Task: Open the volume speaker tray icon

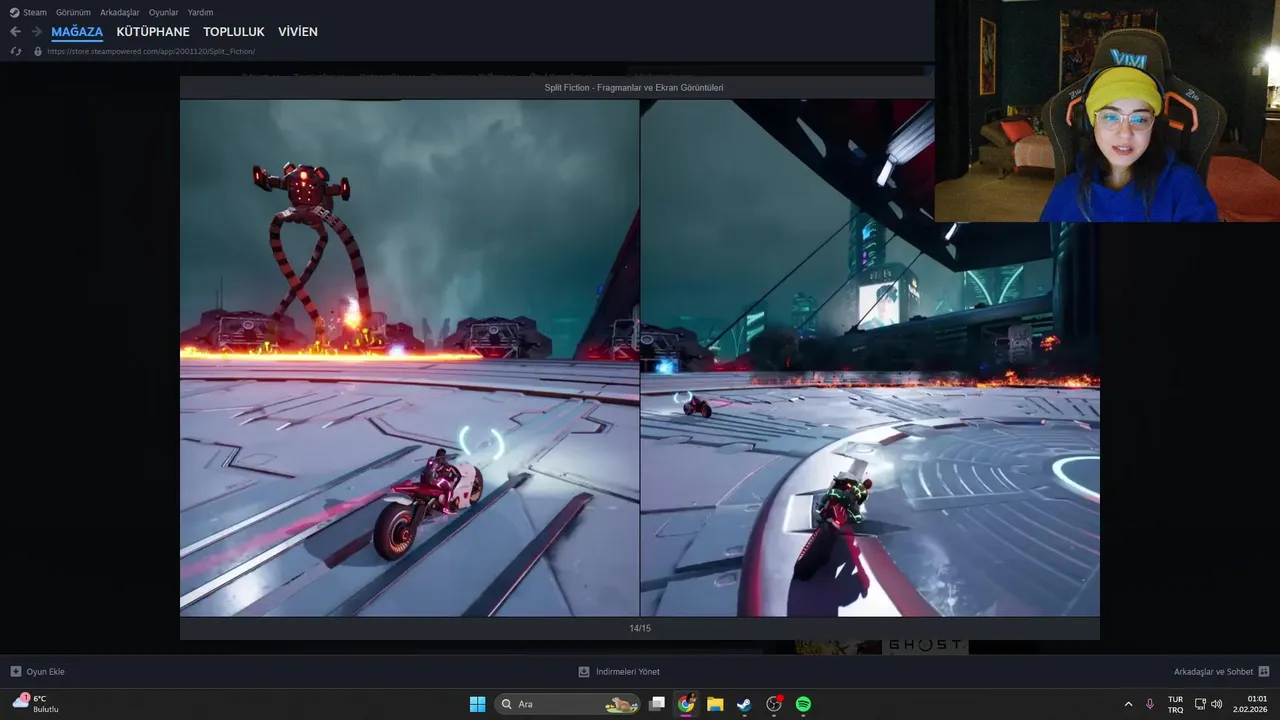Action: pos(1217,704)
